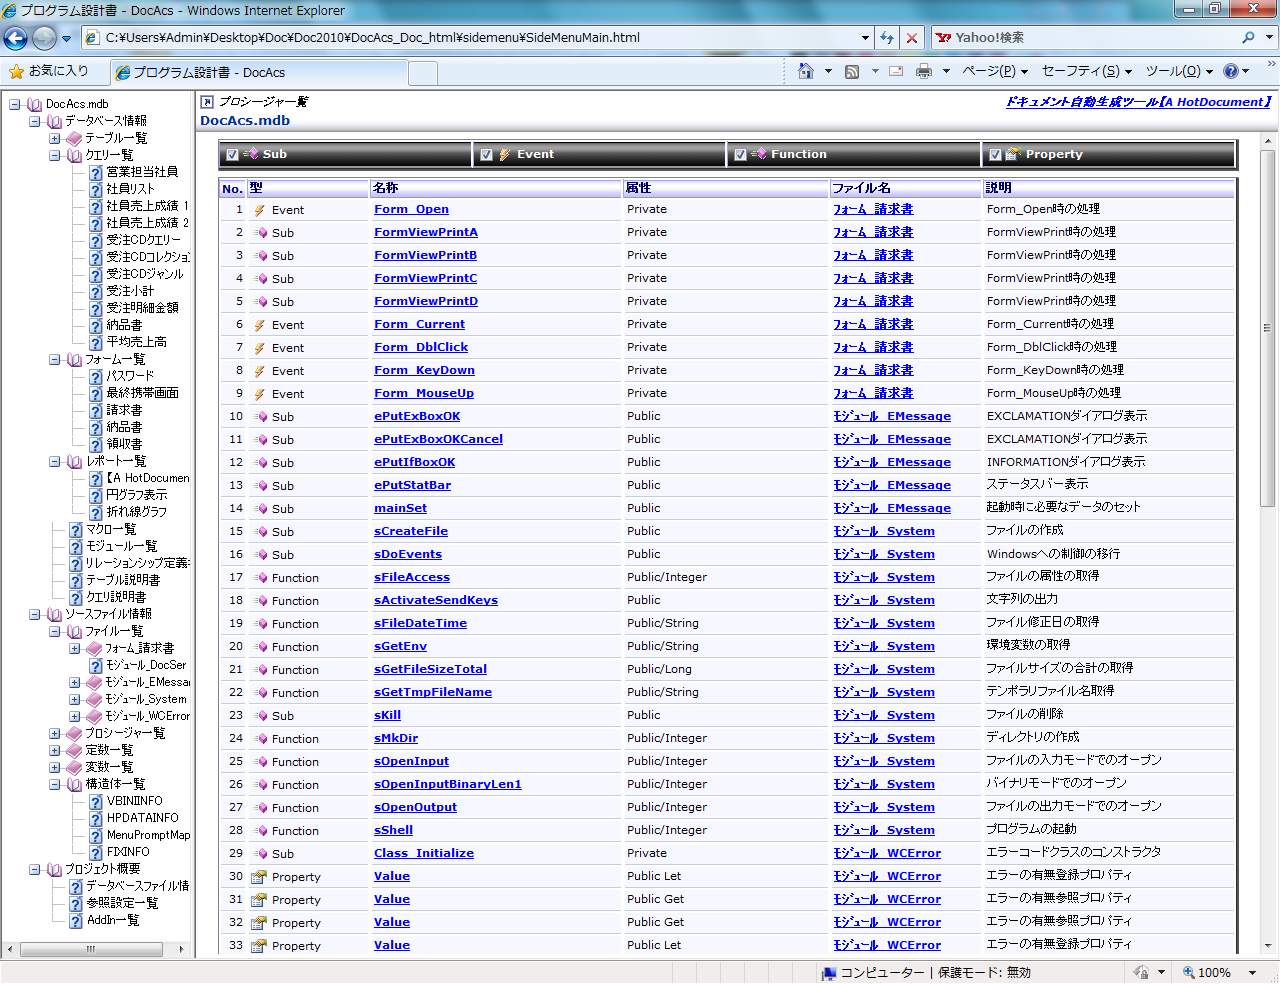Open the Favorites star button
The width and height of the screenshot is (1280, 984).
click(x=48, y=71)
